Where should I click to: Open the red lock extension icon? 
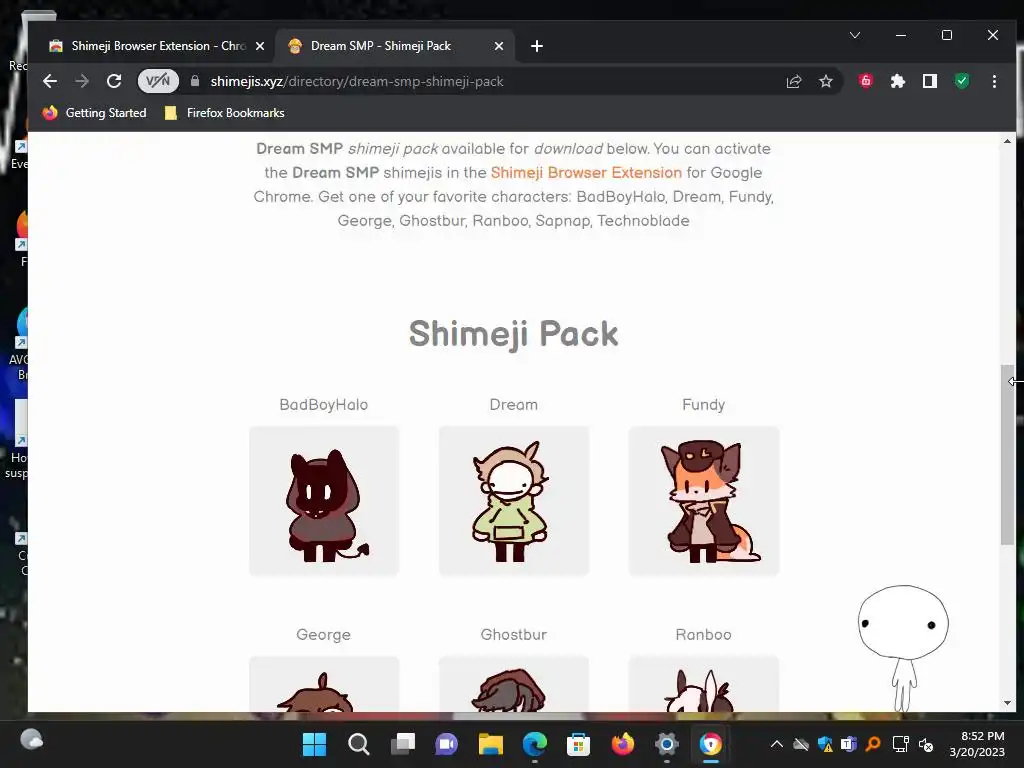(x=866, y=81)
